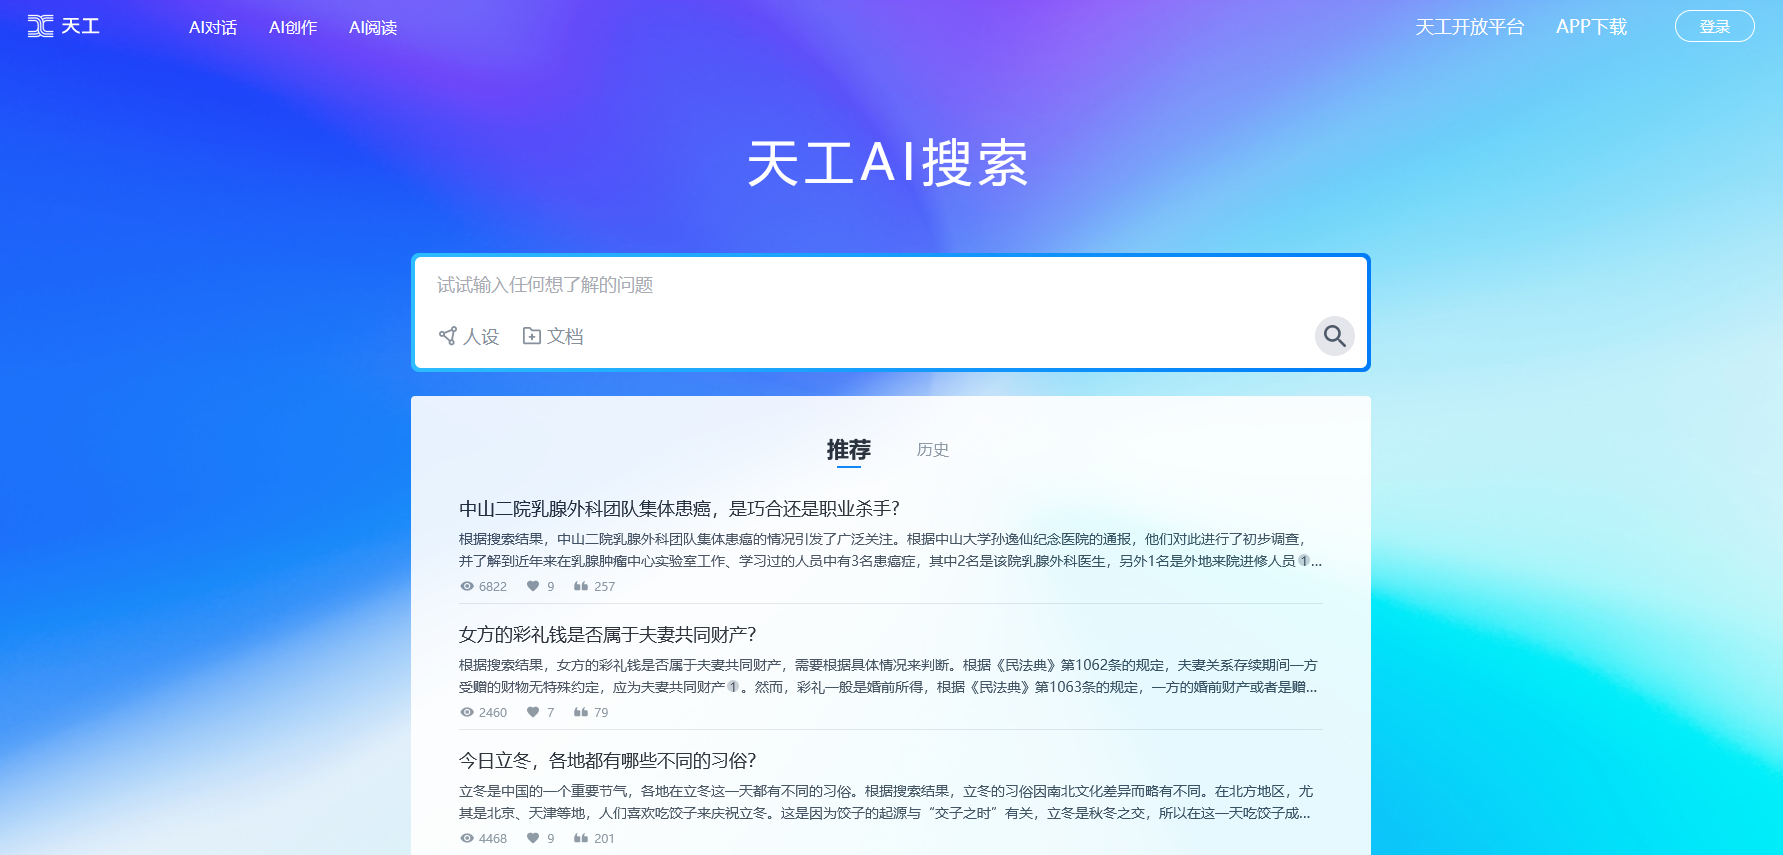Click the heart icon showing 7
Screen dimensions: 1783x855
[533, 713]
